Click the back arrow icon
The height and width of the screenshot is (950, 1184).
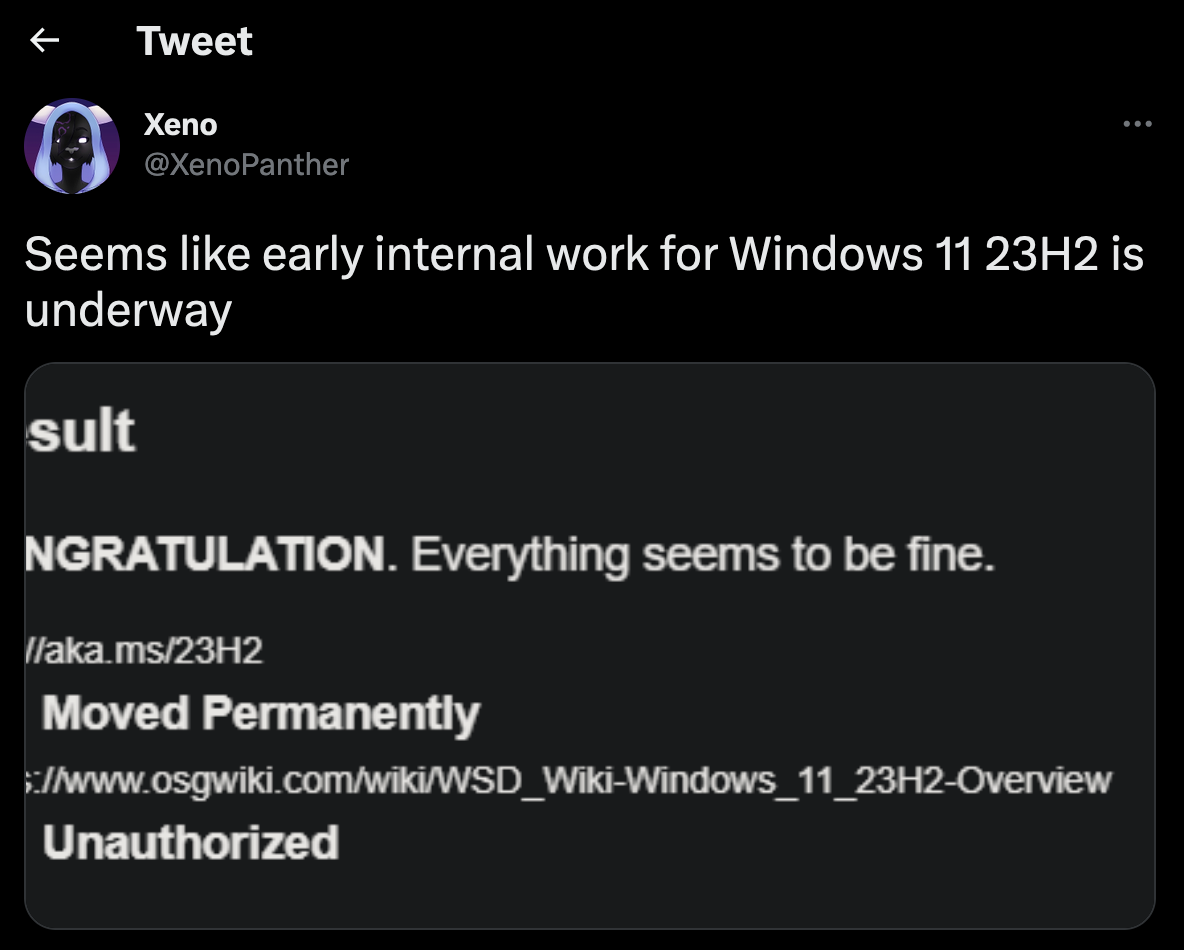pos(44,40)
